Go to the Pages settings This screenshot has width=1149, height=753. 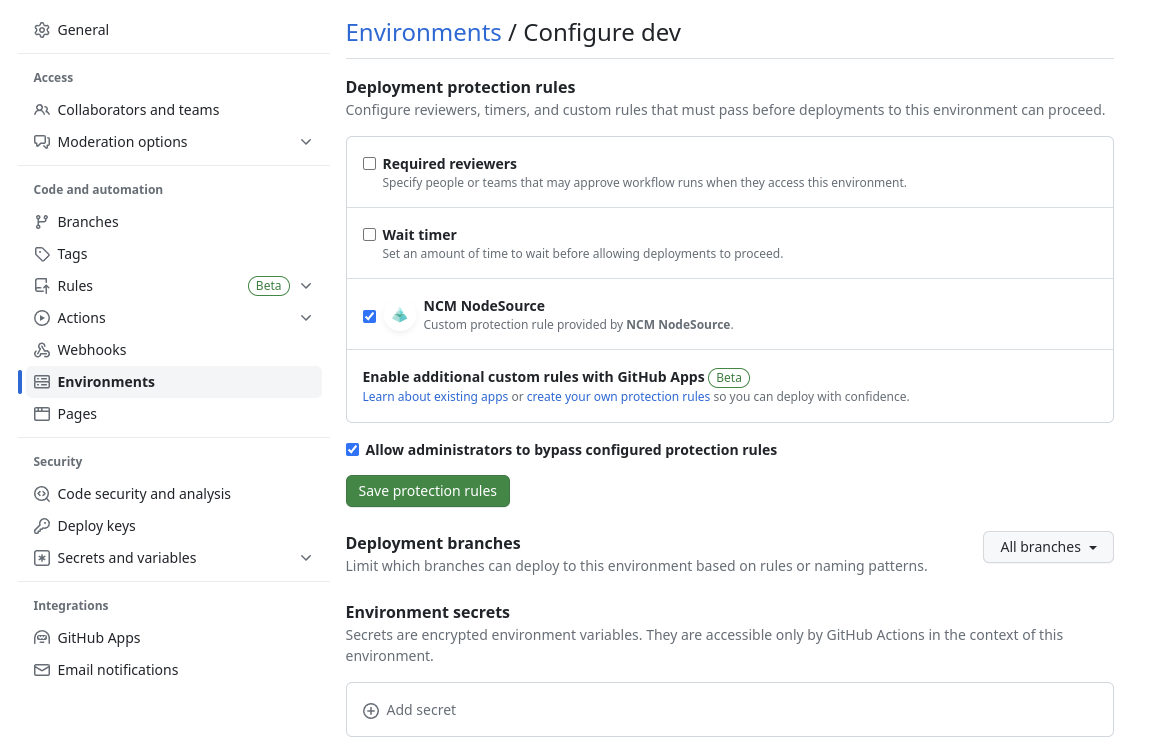(x=77, y=414)
